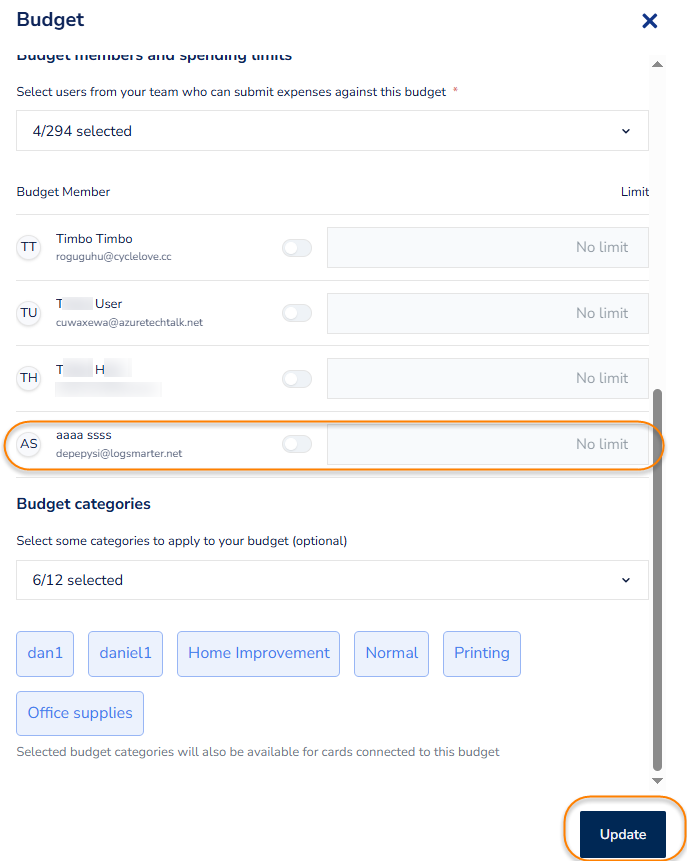The height and width of the screenshot is (861, 687).
Task: Open the 4/294 selected members dropdown
Action: pyautogui.click(x=332, y=131)
